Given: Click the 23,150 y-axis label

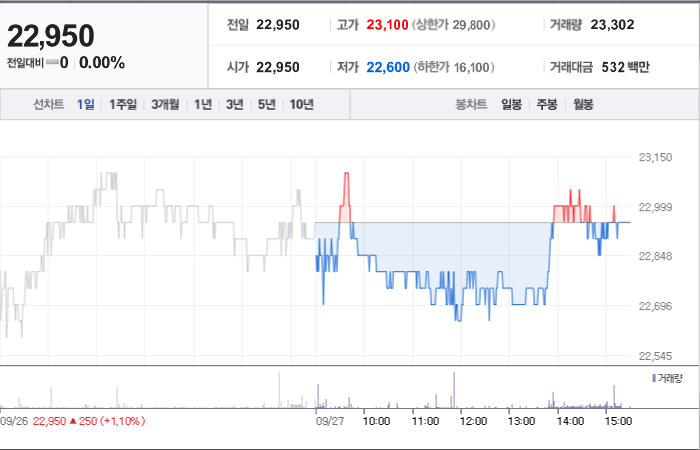Looking at the screenshot, I should (x=655, y=157).
